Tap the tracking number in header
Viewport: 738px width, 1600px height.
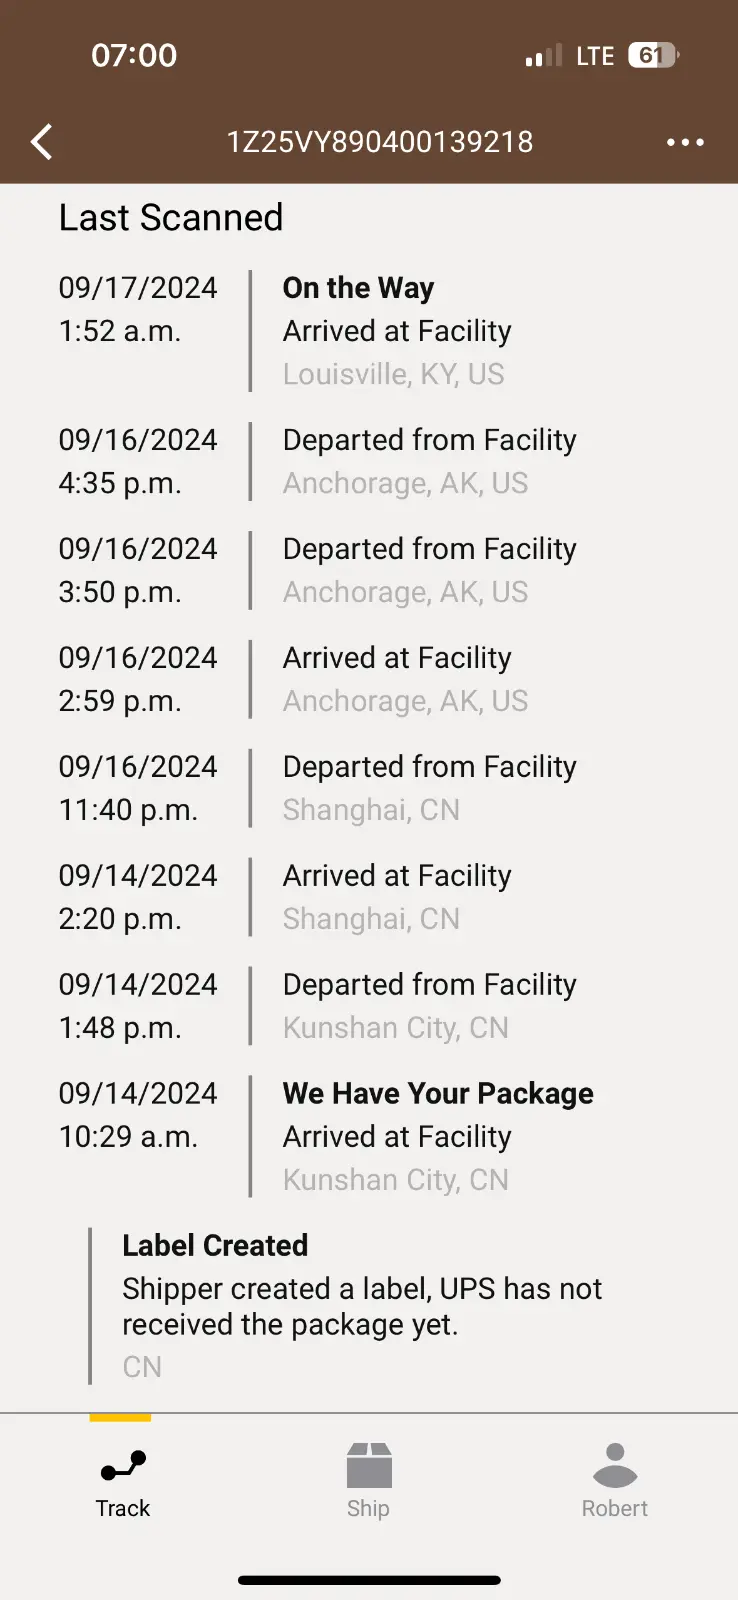coord(380,142)
